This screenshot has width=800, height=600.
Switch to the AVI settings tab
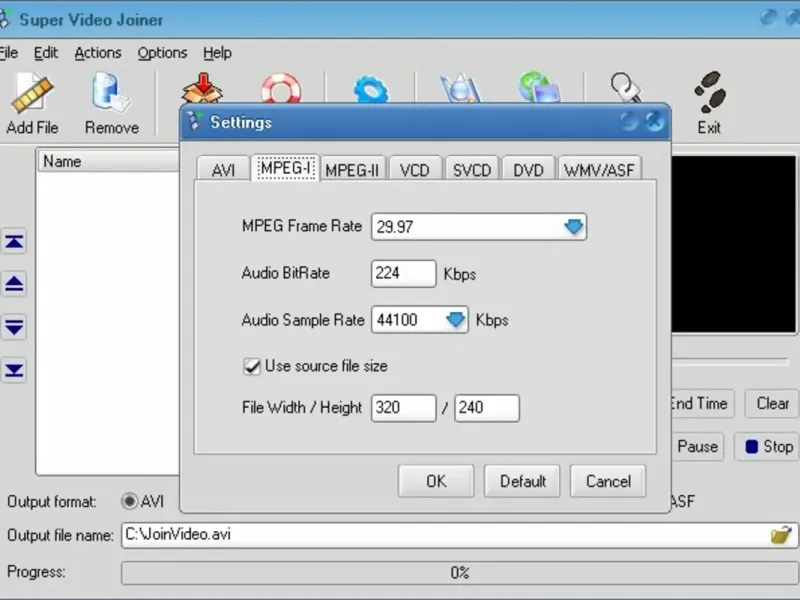point(223,169)
